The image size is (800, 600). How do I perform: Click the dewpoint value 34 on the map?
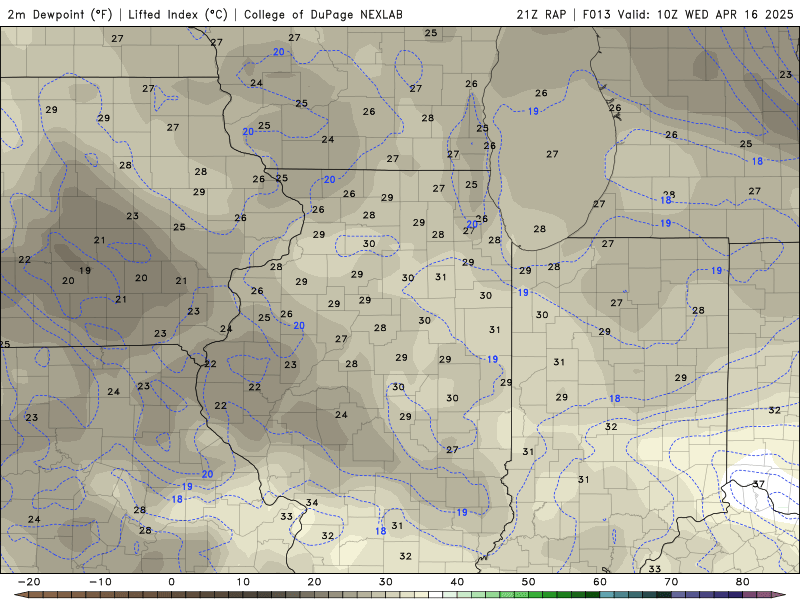click(x=312, y=503)
